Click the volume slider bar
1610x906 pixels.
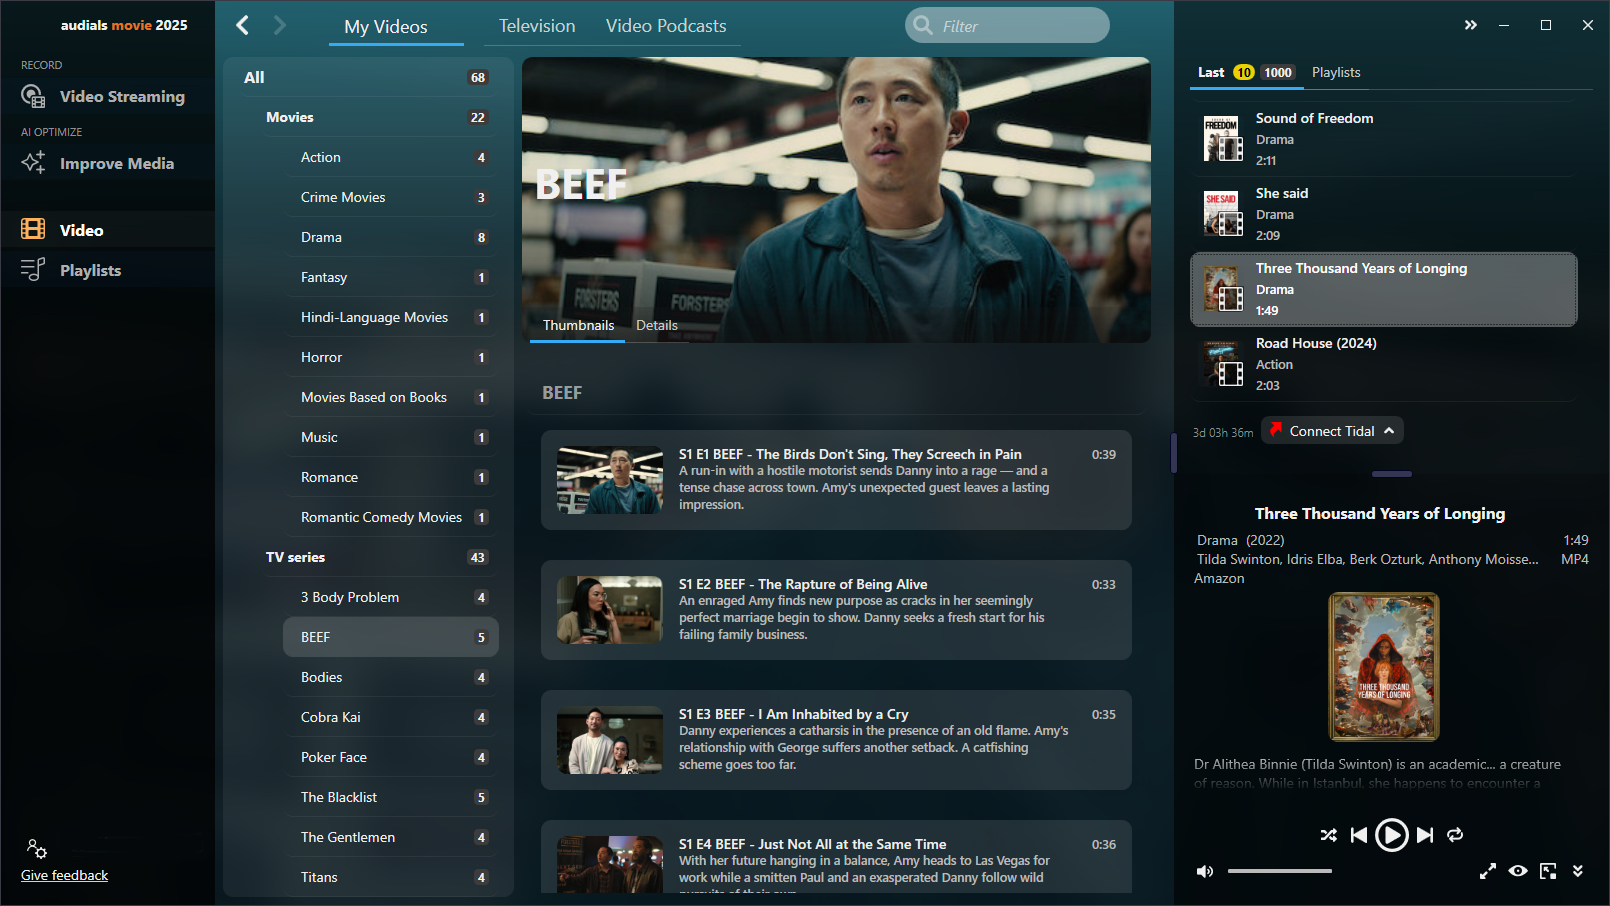point(1280,871)
